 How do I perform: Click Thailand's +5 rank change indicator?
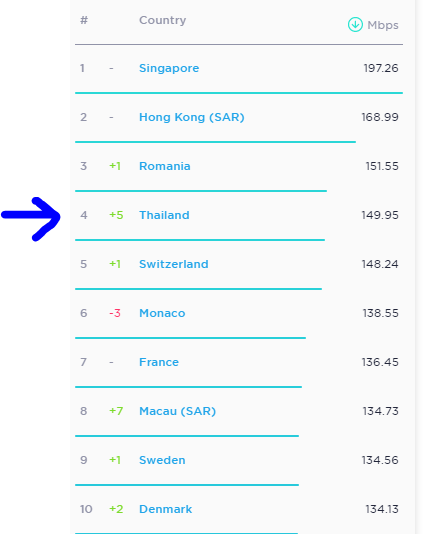point(116,215)
